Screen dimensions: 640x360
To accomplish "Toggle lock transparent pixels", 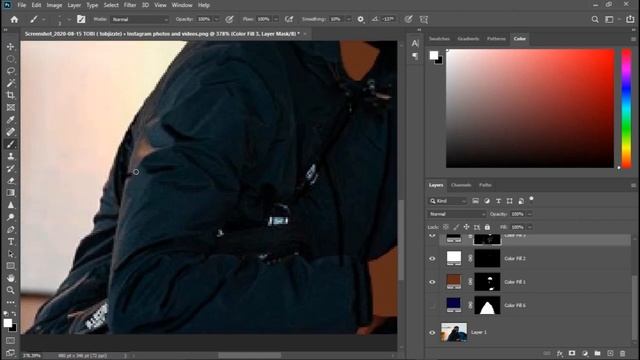I will click(446, 227).
